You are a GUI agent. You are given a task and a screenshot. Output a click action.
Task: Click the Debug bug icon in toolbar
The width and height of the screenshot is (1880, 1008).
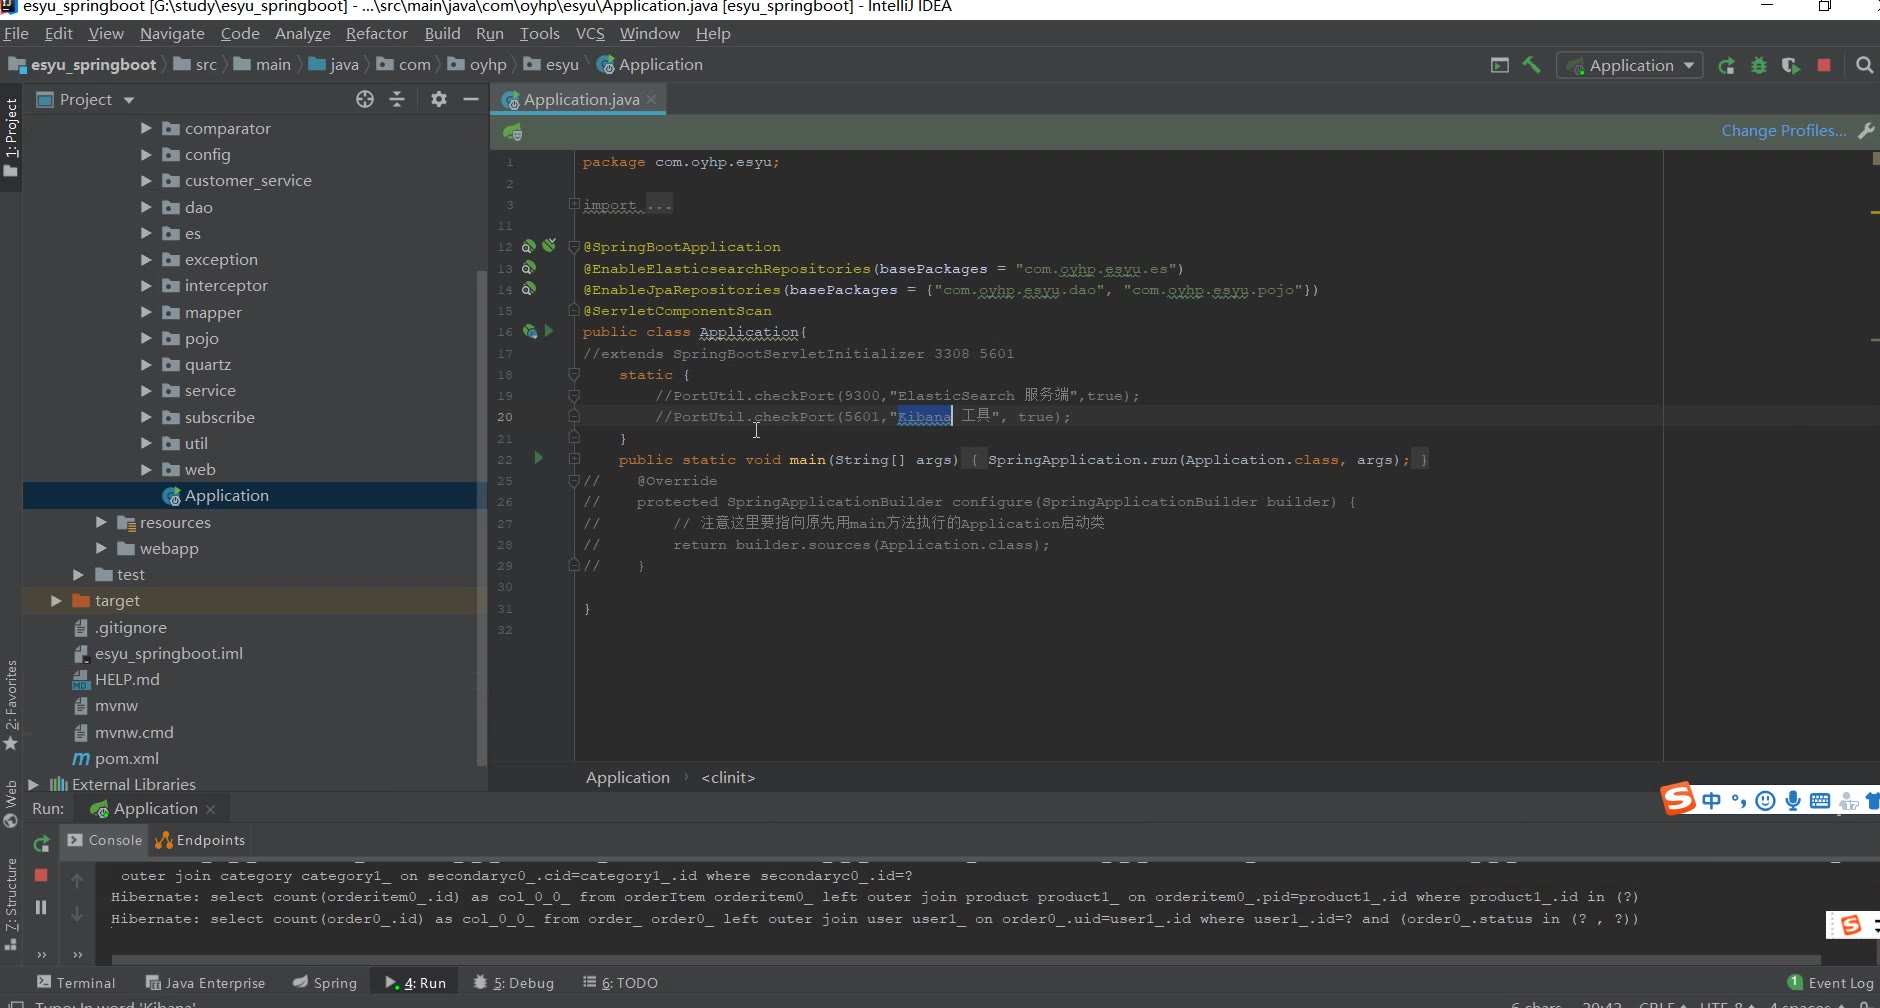tap(1758, 65)
